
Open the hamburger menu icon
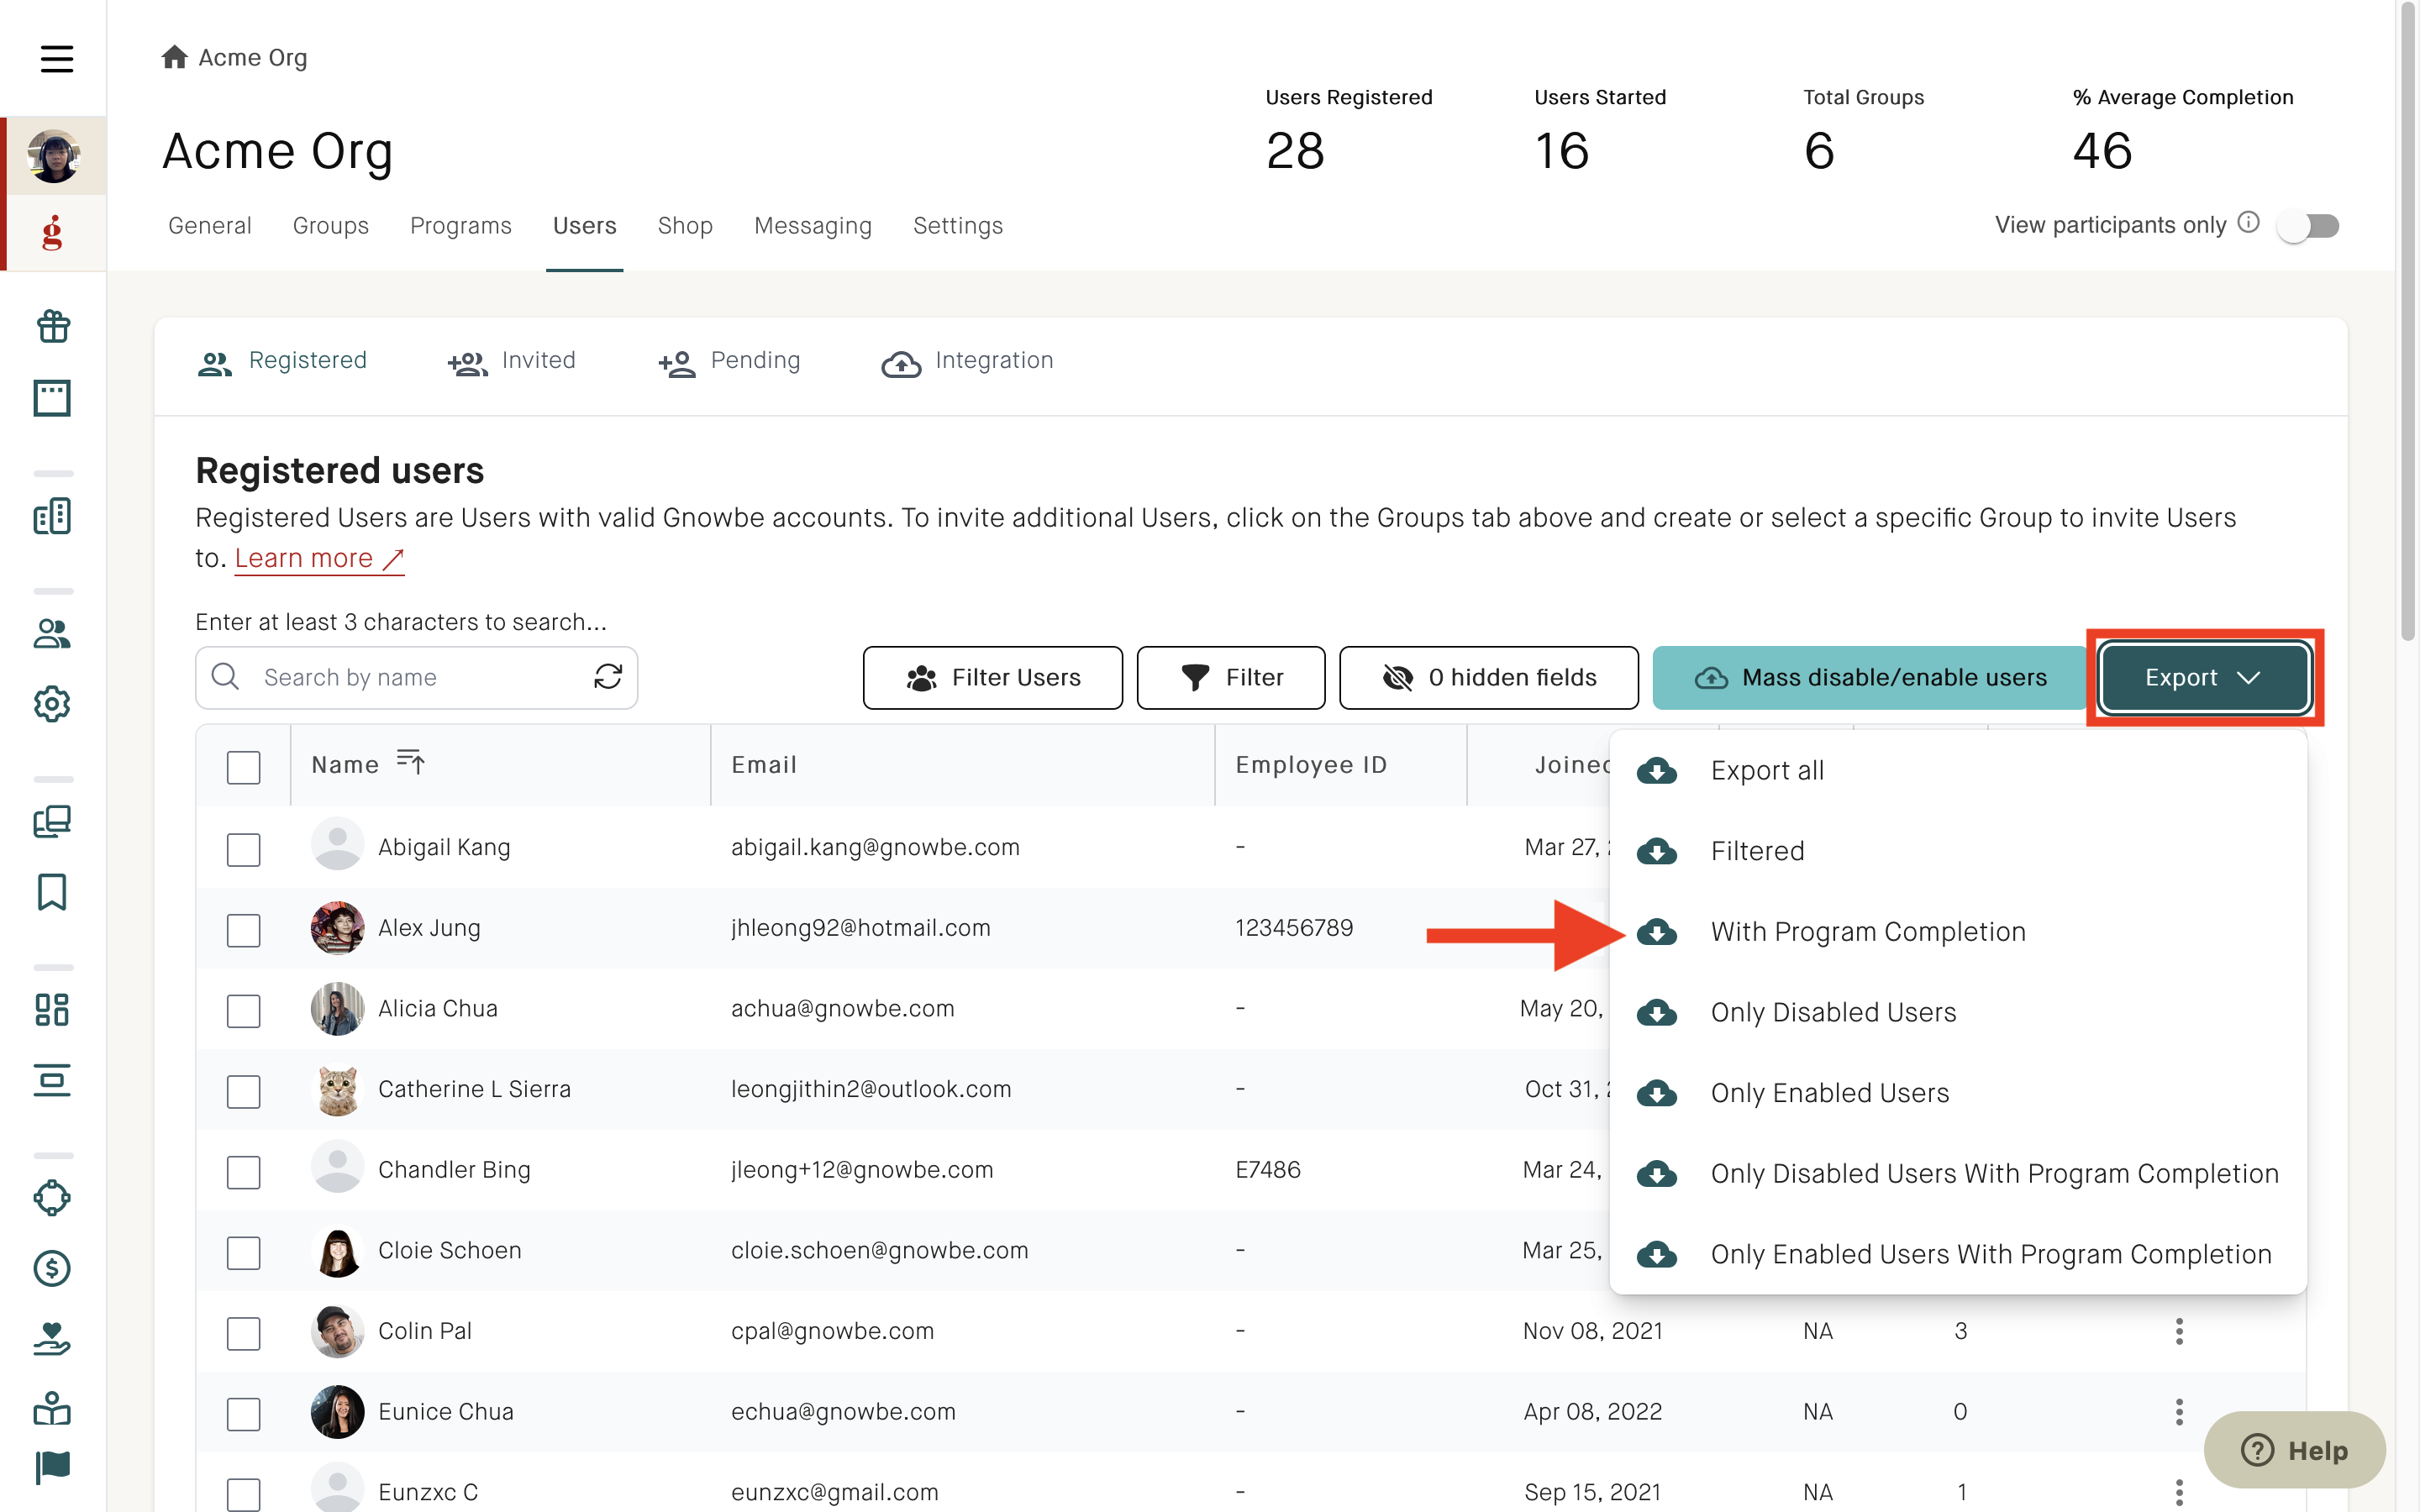[56, 59]
